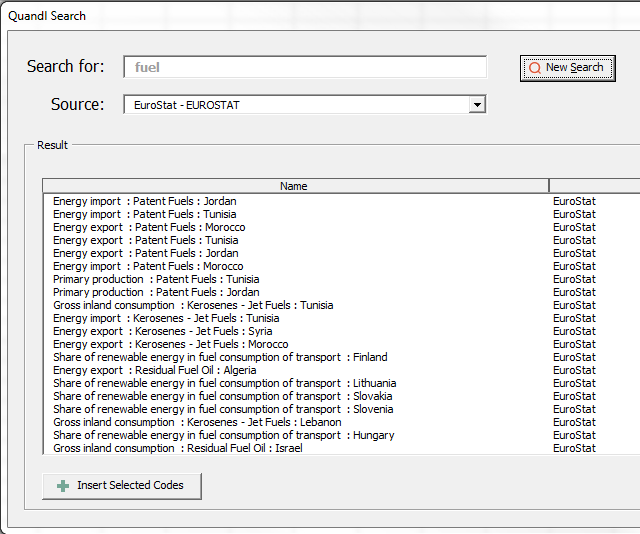This screenshot has height=534, width=640.
Task: Click EuroStat cell in the Finland row
Action: 574,358
